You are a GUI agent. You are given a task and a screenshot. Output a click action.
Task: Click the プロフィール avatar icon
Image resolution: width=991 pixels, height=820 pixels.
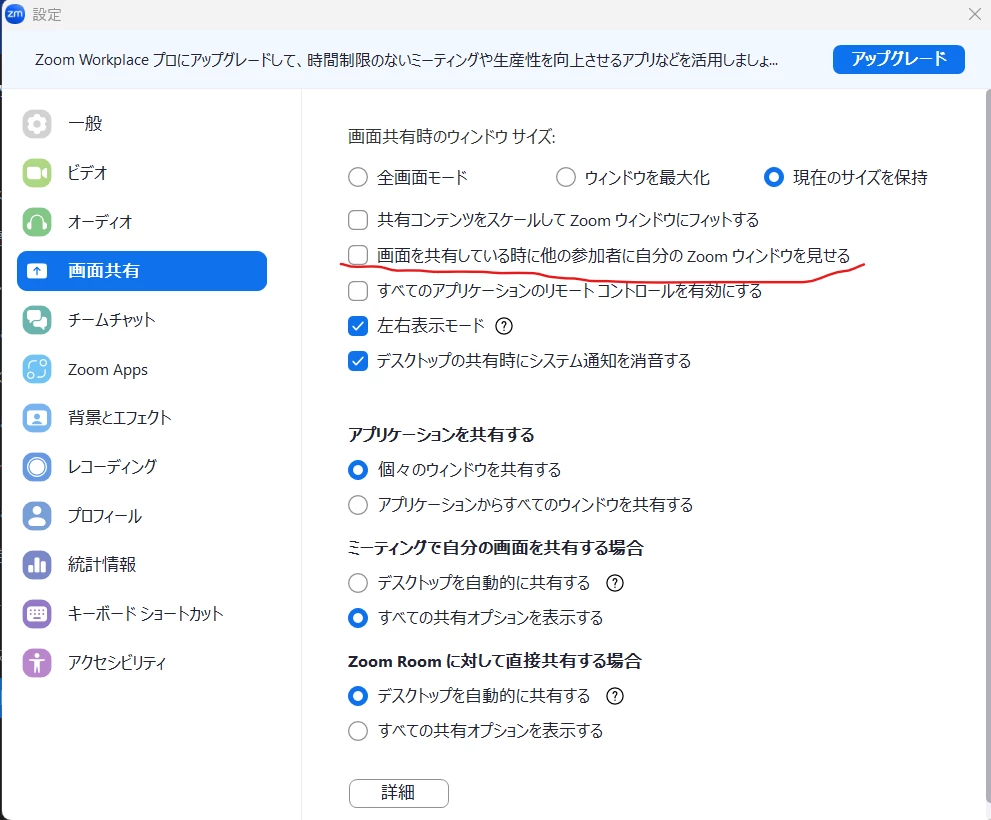click(37, 516)
